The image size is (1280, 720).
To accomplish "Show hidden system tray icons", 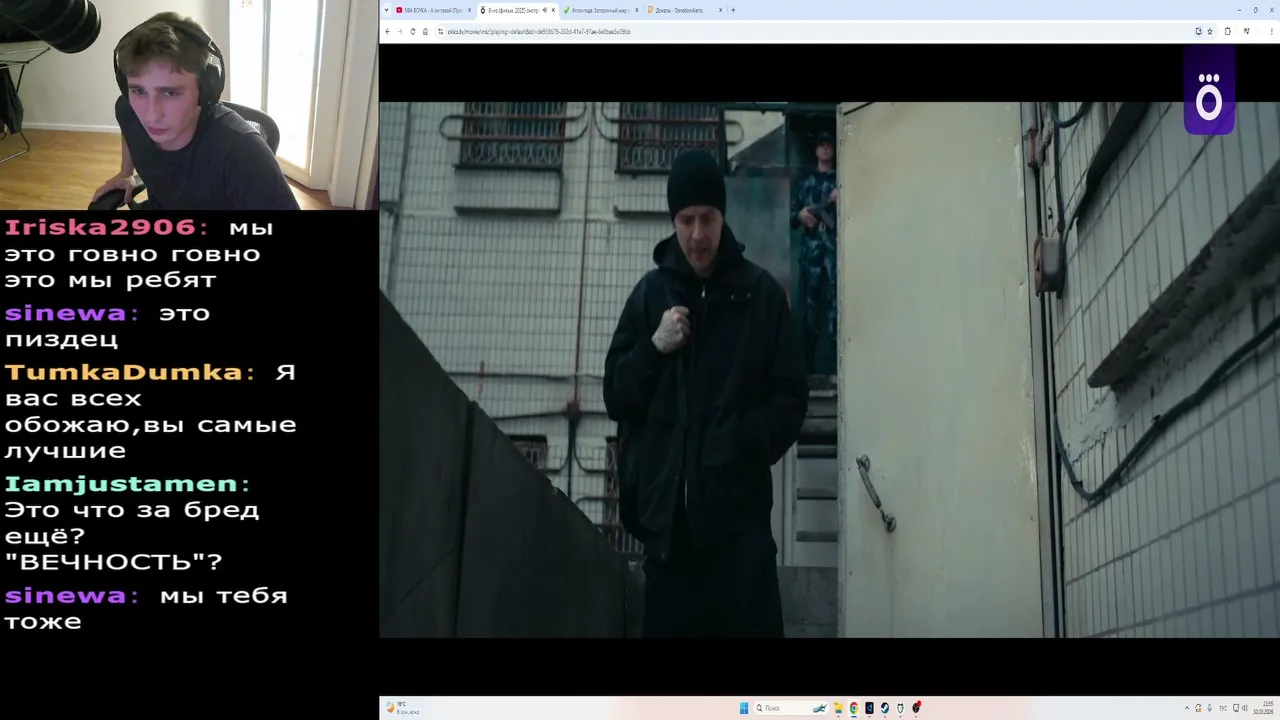I will [1186, 708].
